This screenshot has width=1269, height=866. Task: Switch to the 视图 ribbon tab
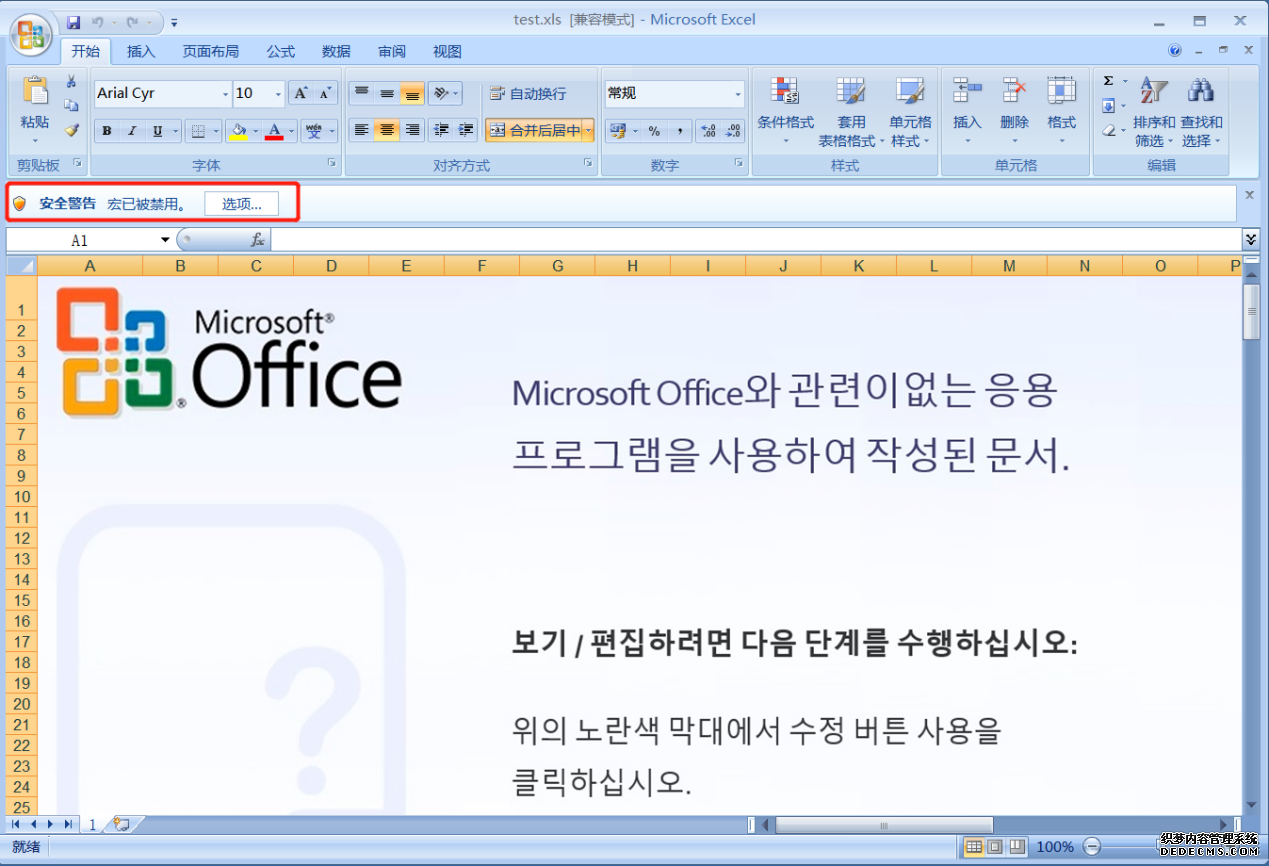[447, 51]
